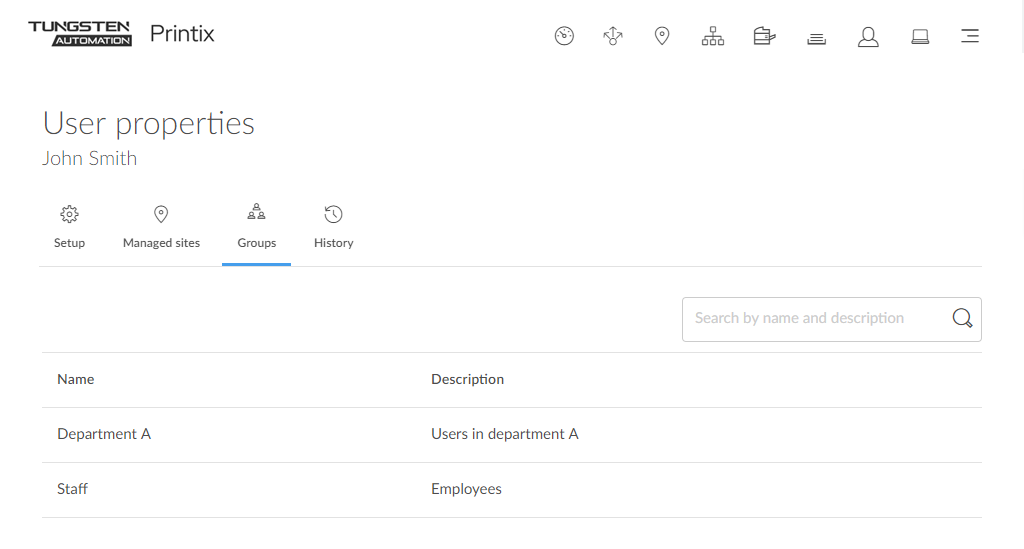
Task: Click the Name column header
Action: coord(76,379)
